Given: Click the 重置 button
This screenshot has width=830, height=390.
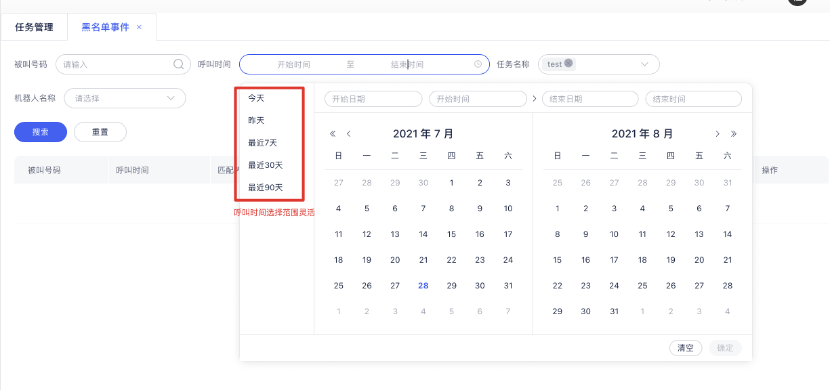Looking at the screenshot, I should 100,132.
